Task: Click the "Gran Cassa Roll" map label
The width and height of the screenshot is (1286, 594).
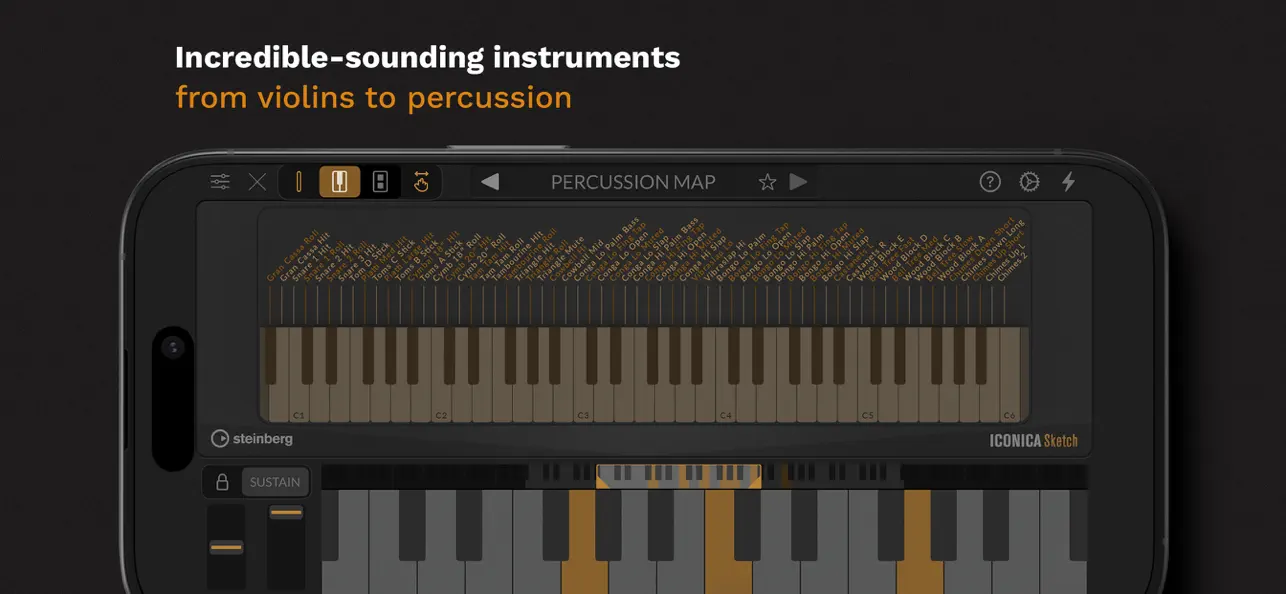Action: coord(292,256)
